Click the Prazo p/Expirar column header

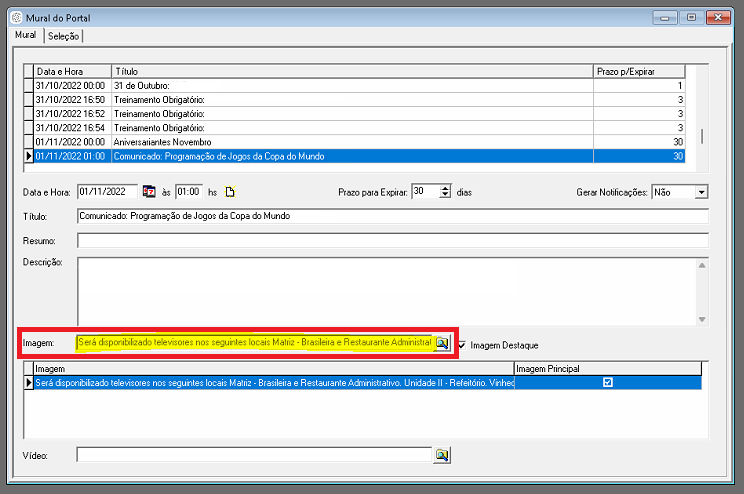click(x=638, y=72)
